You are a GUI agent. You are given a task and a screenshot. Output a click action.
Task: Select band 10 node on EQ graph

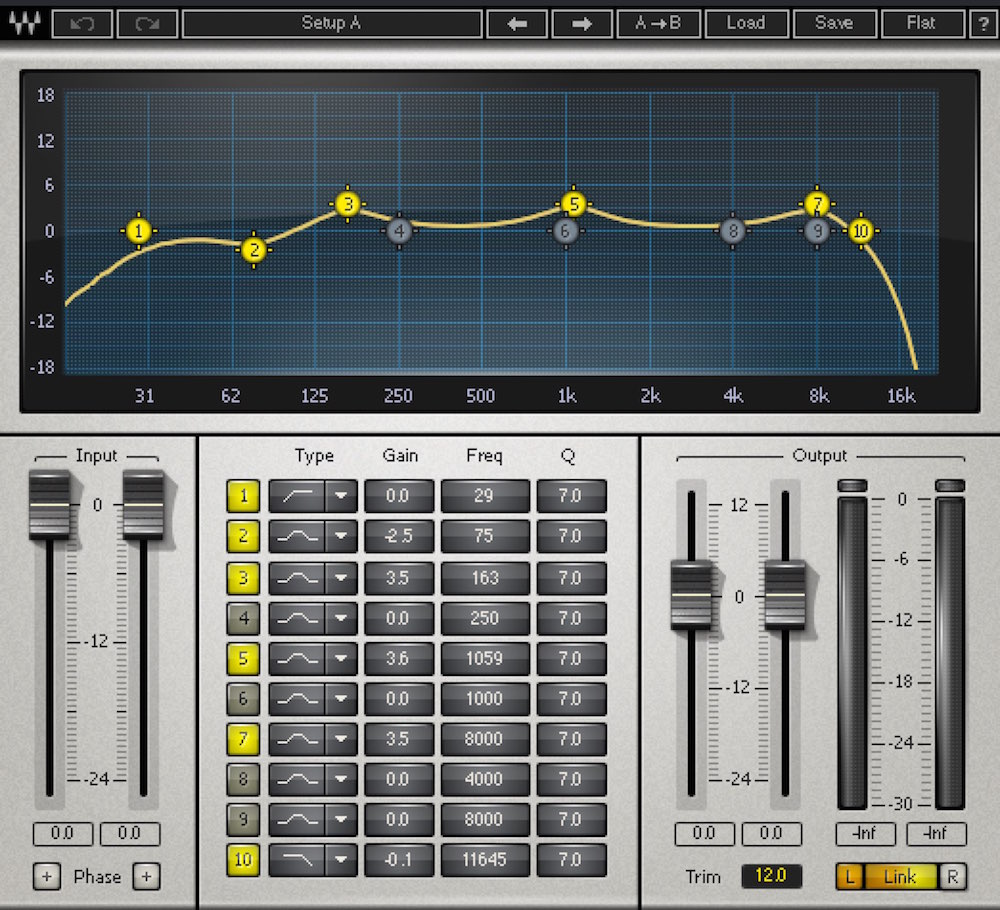coord(861,231)
